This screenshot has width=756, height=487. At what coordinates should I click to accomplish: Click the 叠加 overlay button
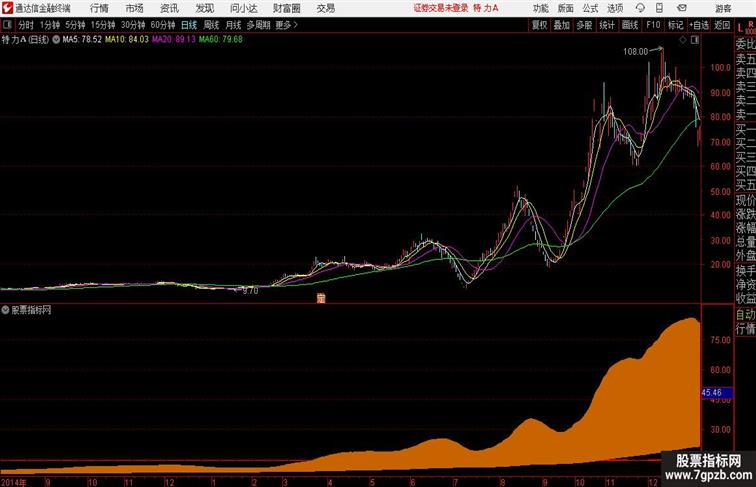pyautogui.click(x=562, y=25)
